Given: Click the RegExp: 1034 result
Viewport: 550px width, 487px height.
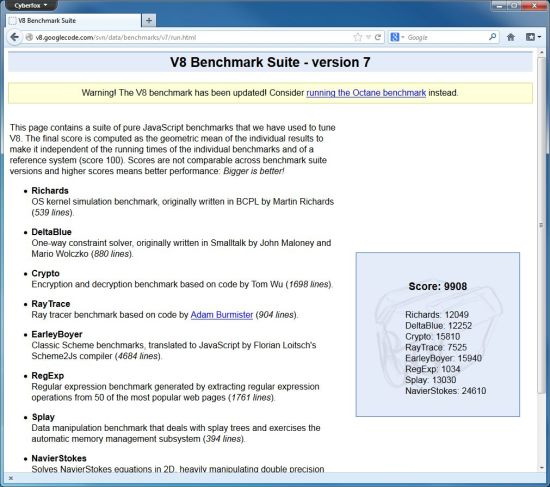Looking at the screenshot, I should 432,369.
